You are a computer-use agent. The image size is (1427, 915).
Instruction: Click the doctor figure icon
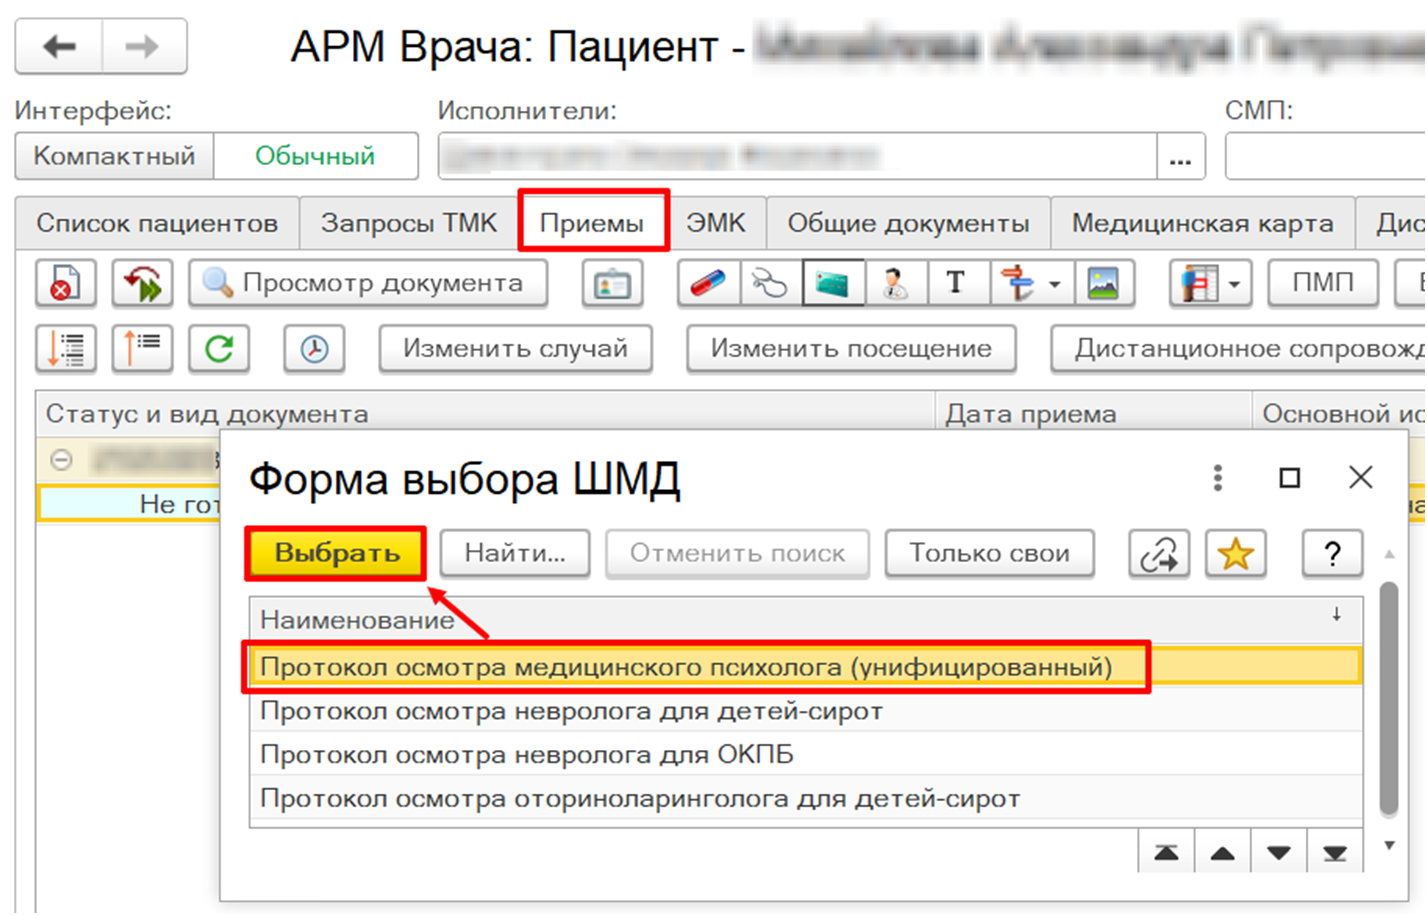click(896, 284)
